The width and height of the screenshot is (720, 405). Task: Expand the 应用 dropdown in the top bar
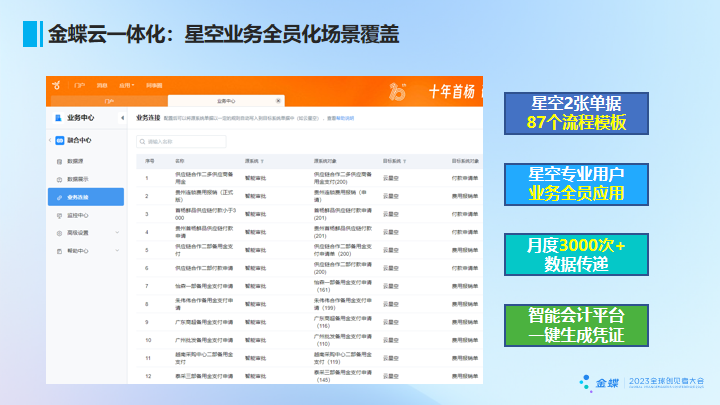[127, 85]
